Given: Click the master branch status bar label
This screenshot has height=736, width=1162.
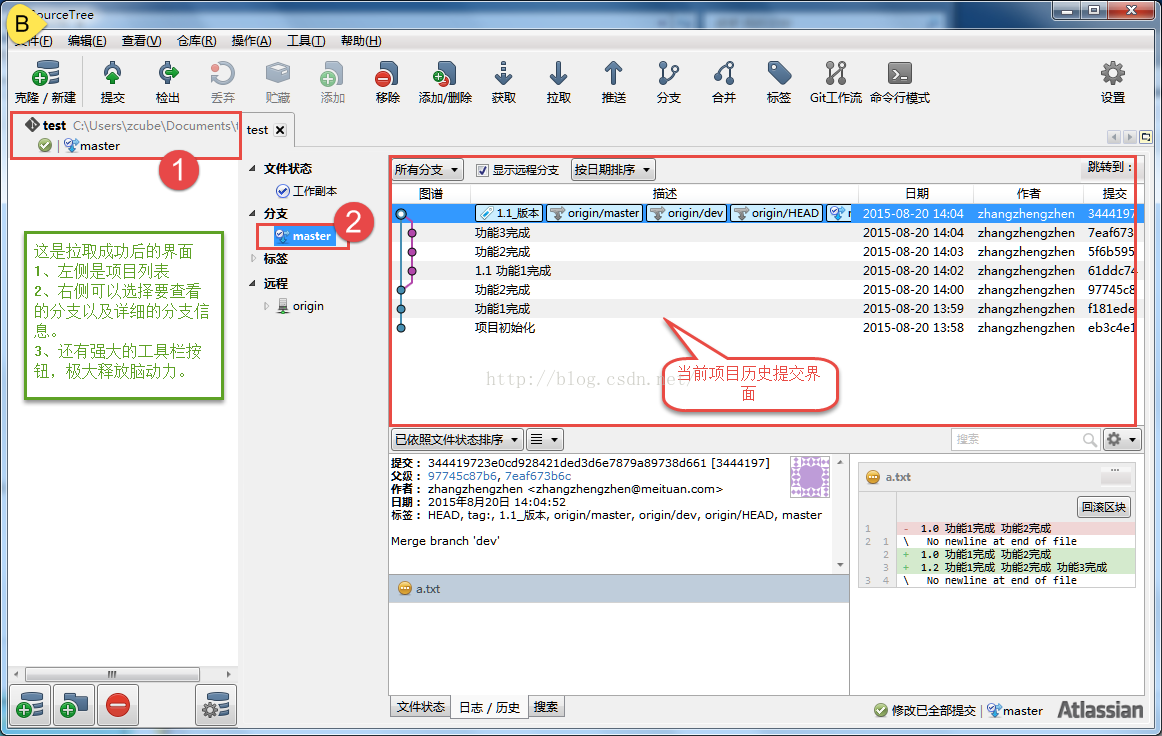Looking at the screenshot, I should point(1015,711).
